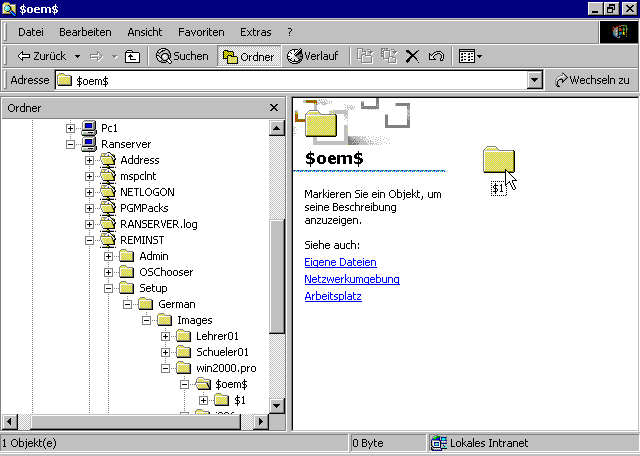Select the Address shared folder icon
The height and width of the screenshot is (456, 640).
(108, 160)
